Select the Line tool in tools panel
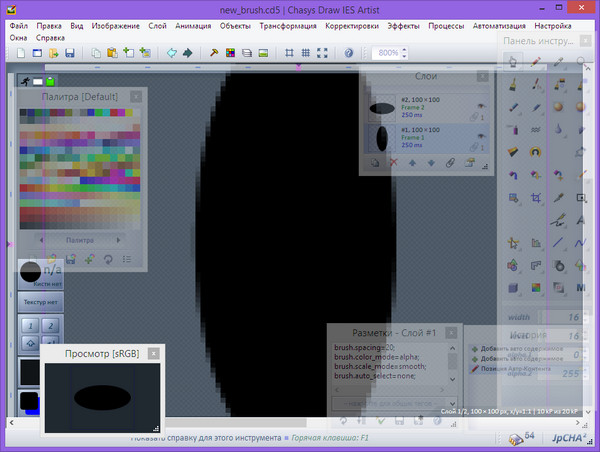This screenshot has height=452, width=600. click(558, 242)
